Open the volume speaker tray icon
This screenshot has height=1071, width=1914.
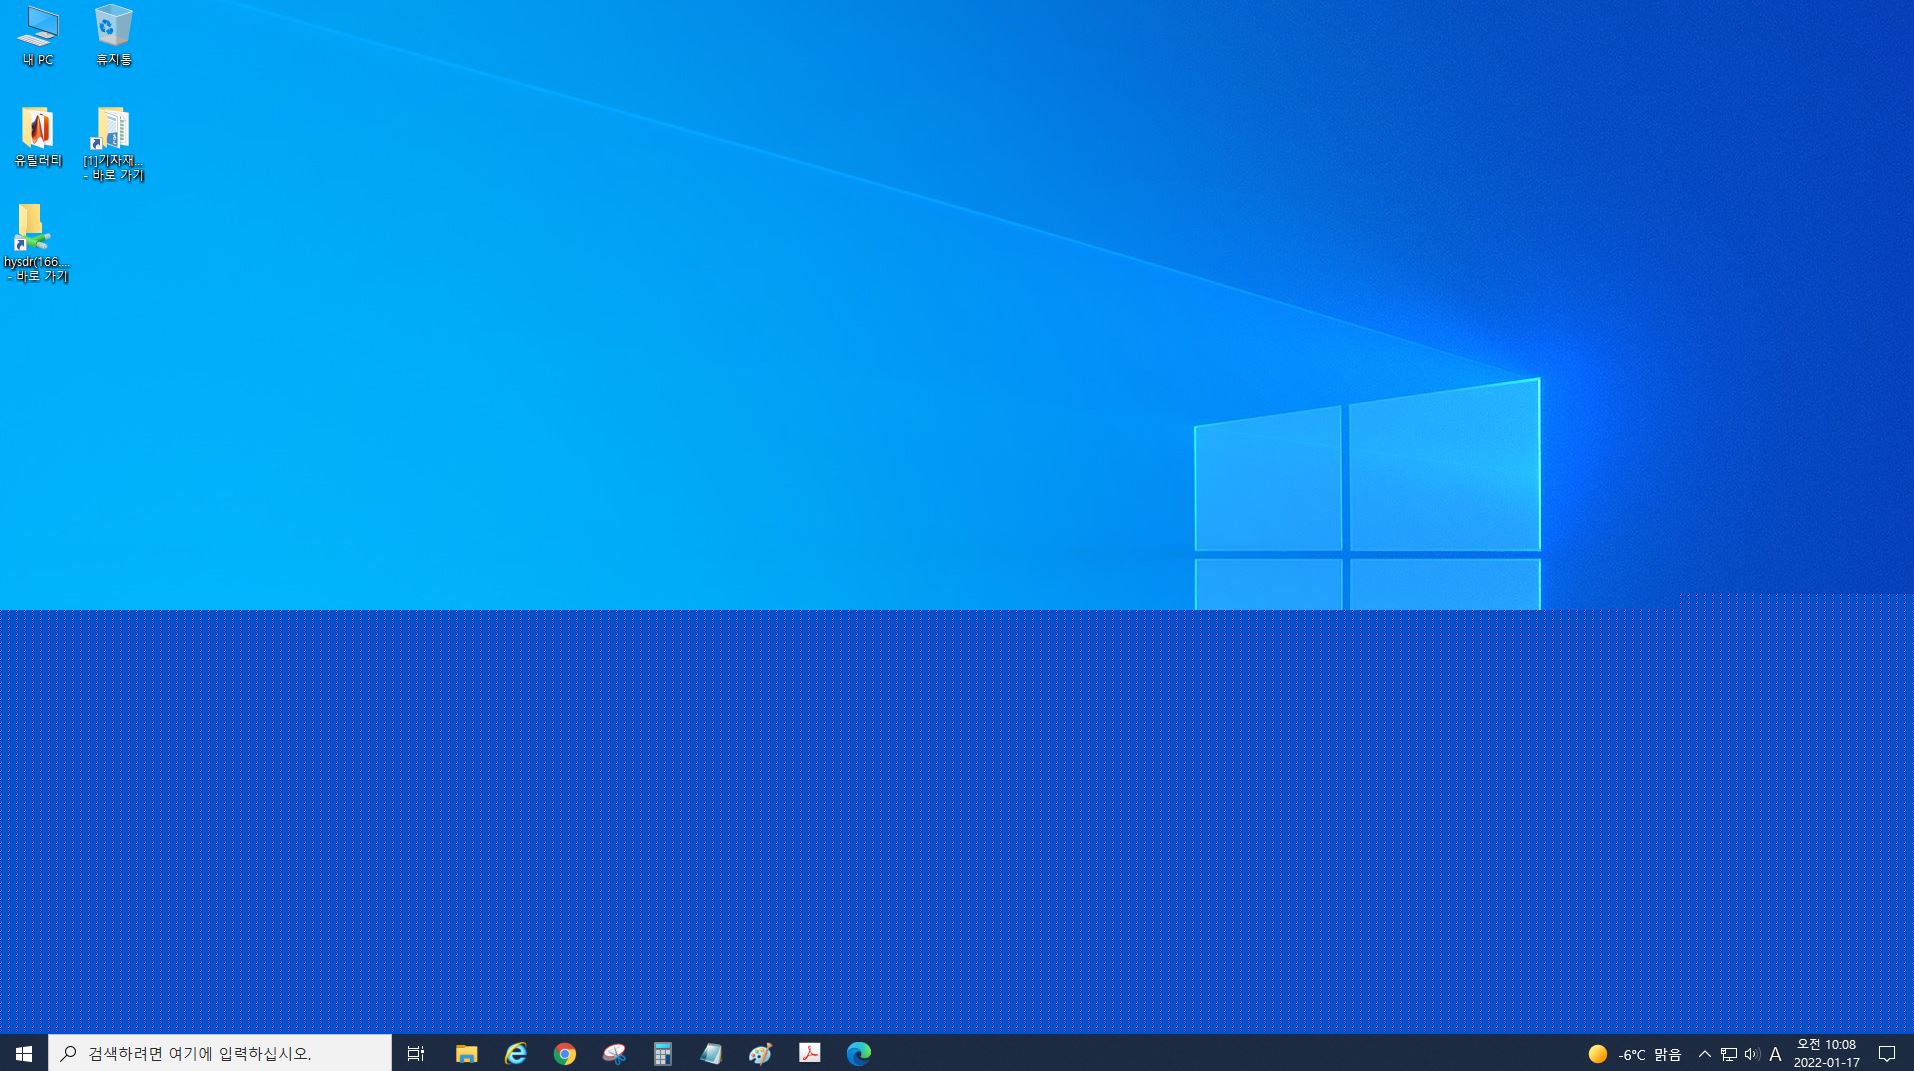click(x=1752, y=1054)
